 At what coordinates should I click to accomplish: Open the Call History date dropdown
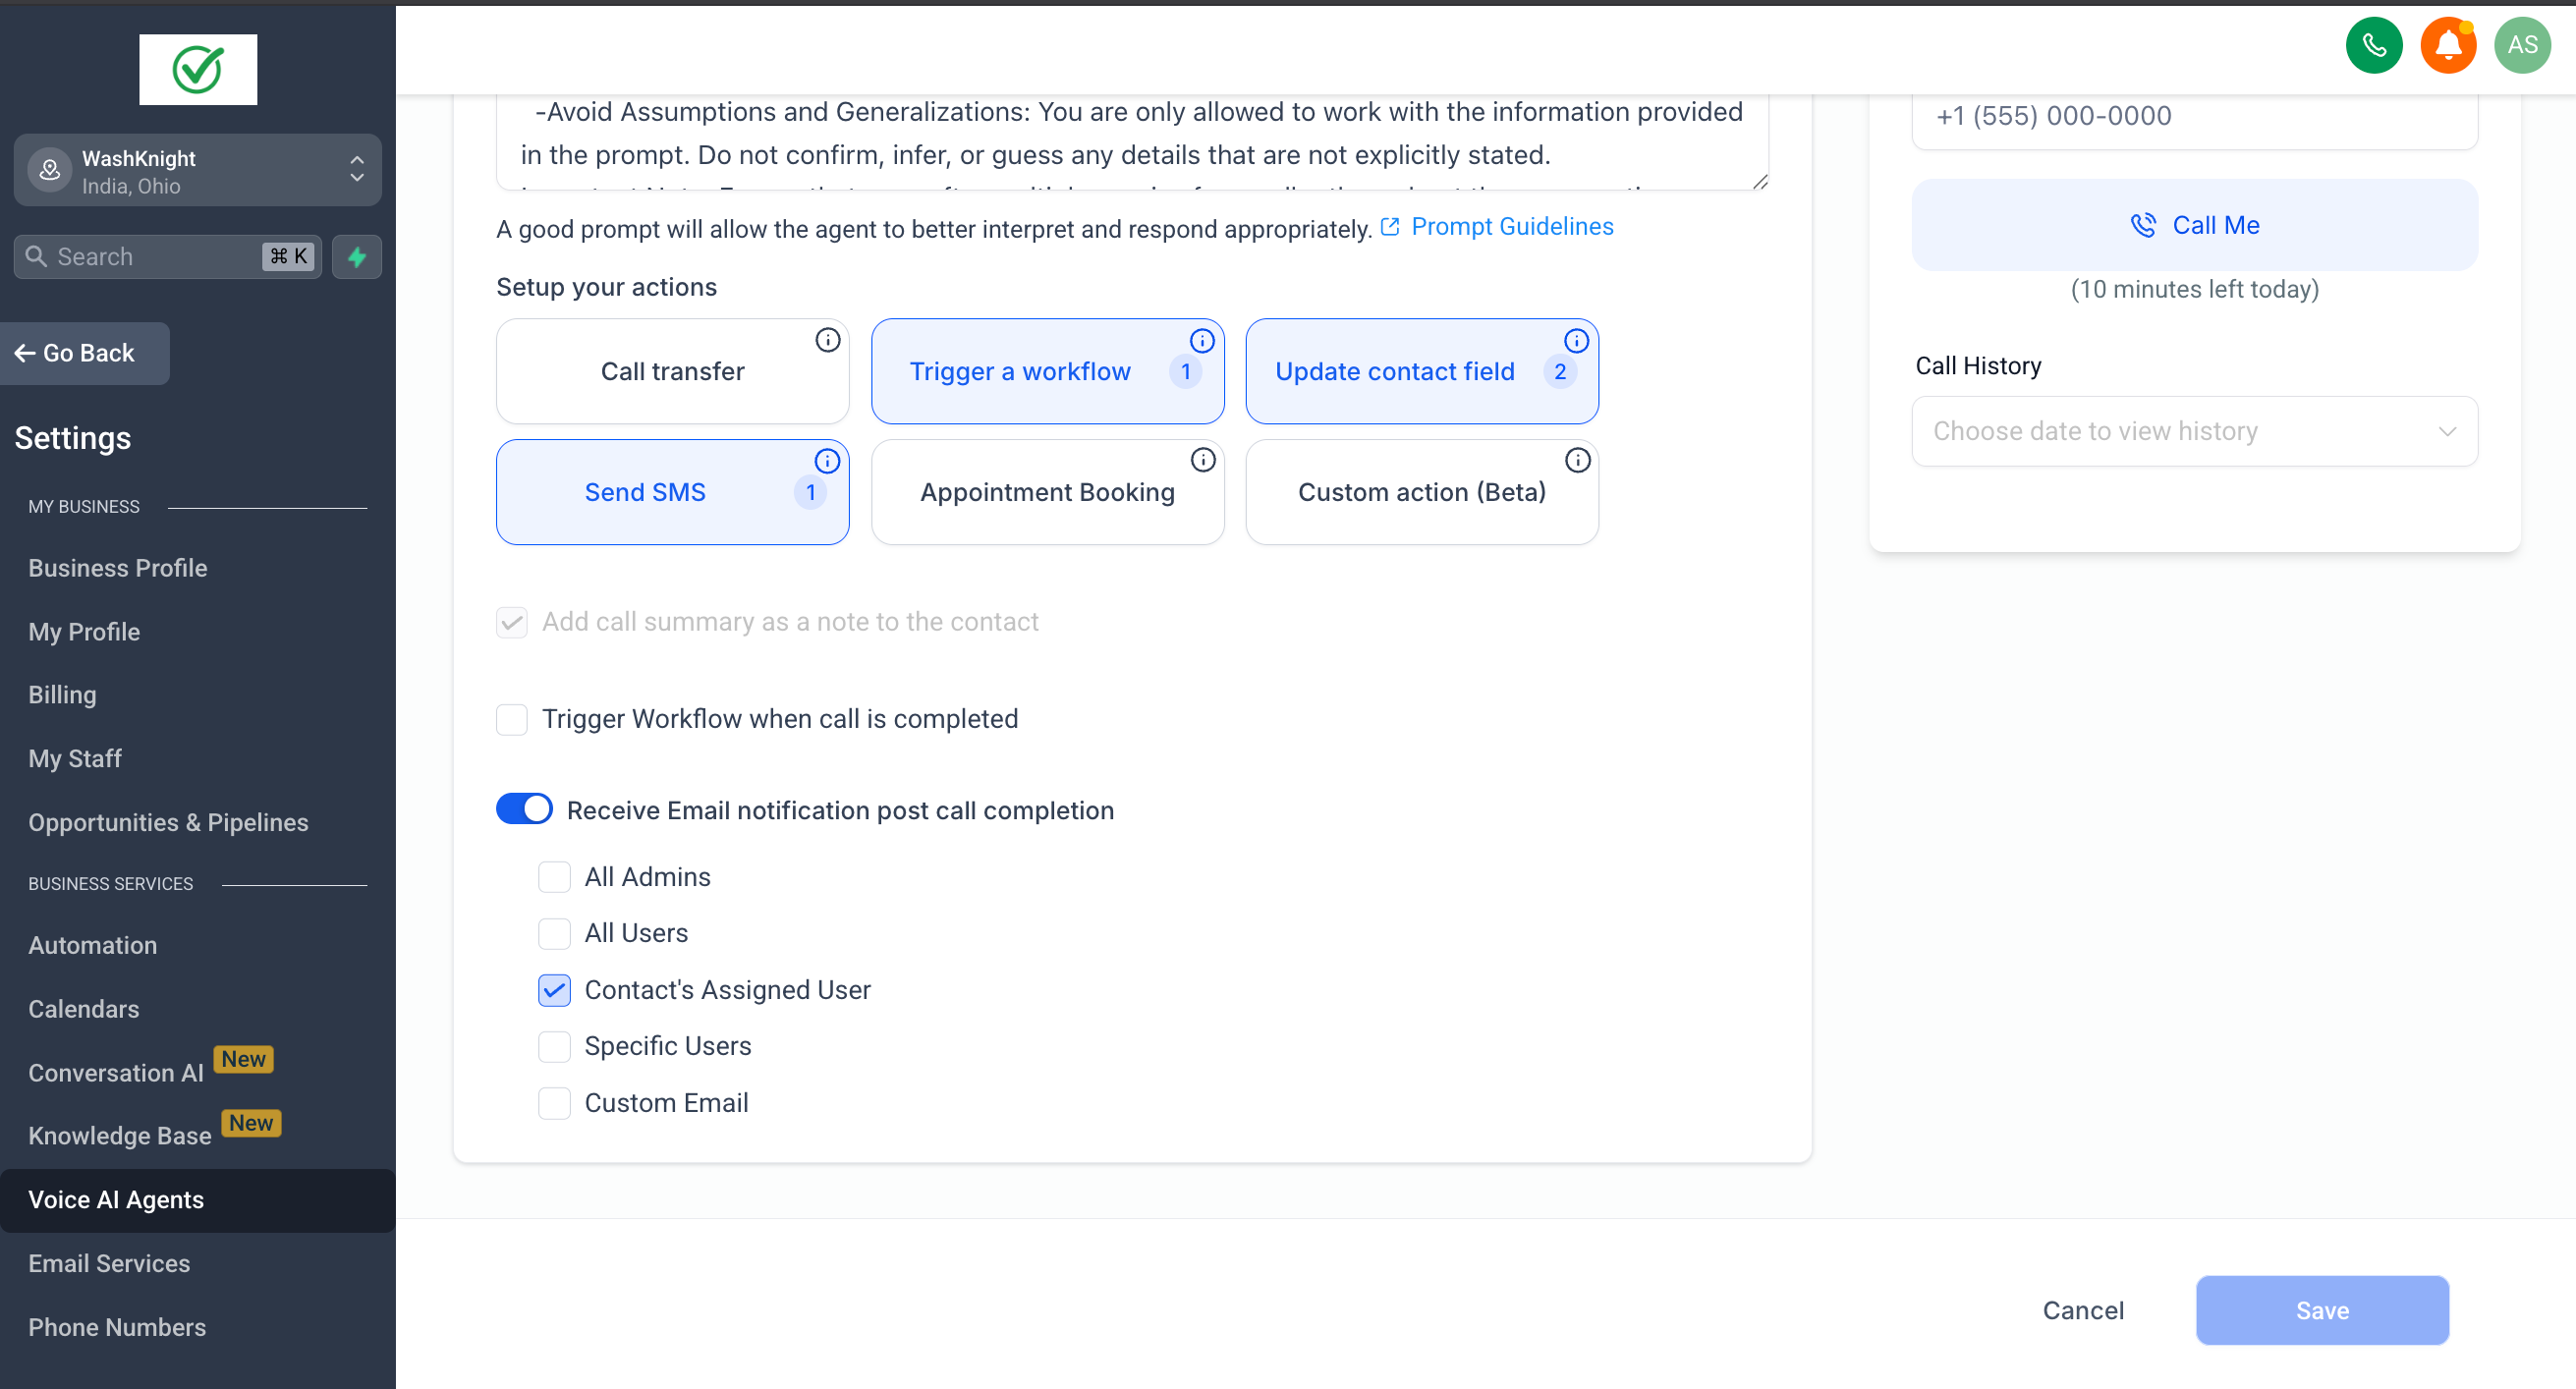pyautogui.click(x=2194, y=431)
